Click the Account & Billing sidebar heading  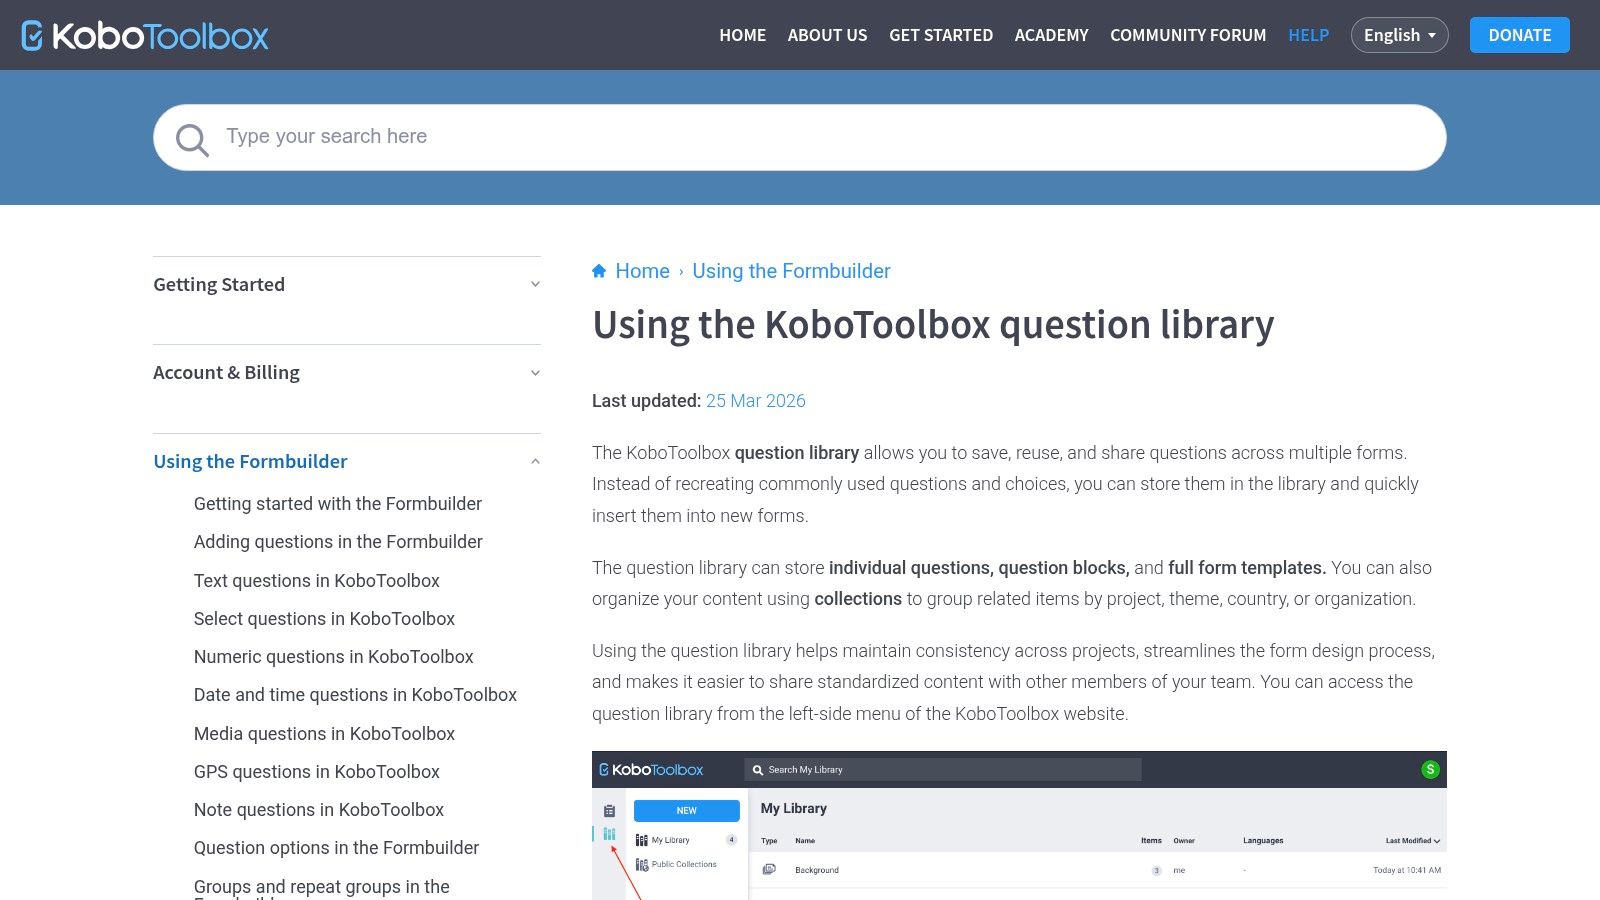226,373
